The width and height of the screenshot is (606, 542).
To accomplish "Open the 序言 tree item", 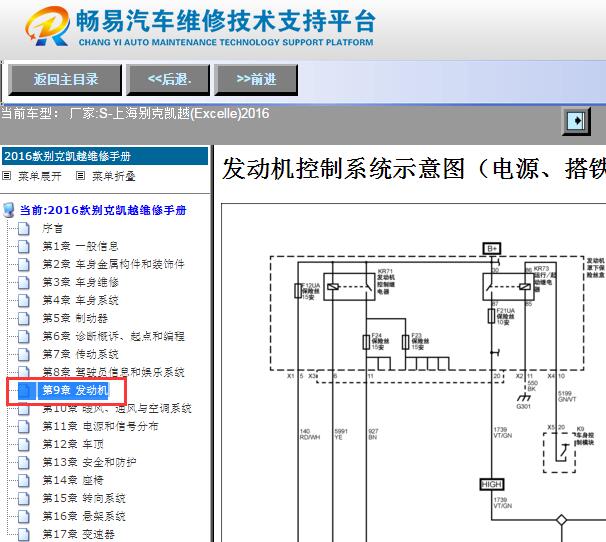I will pos(53,228).
